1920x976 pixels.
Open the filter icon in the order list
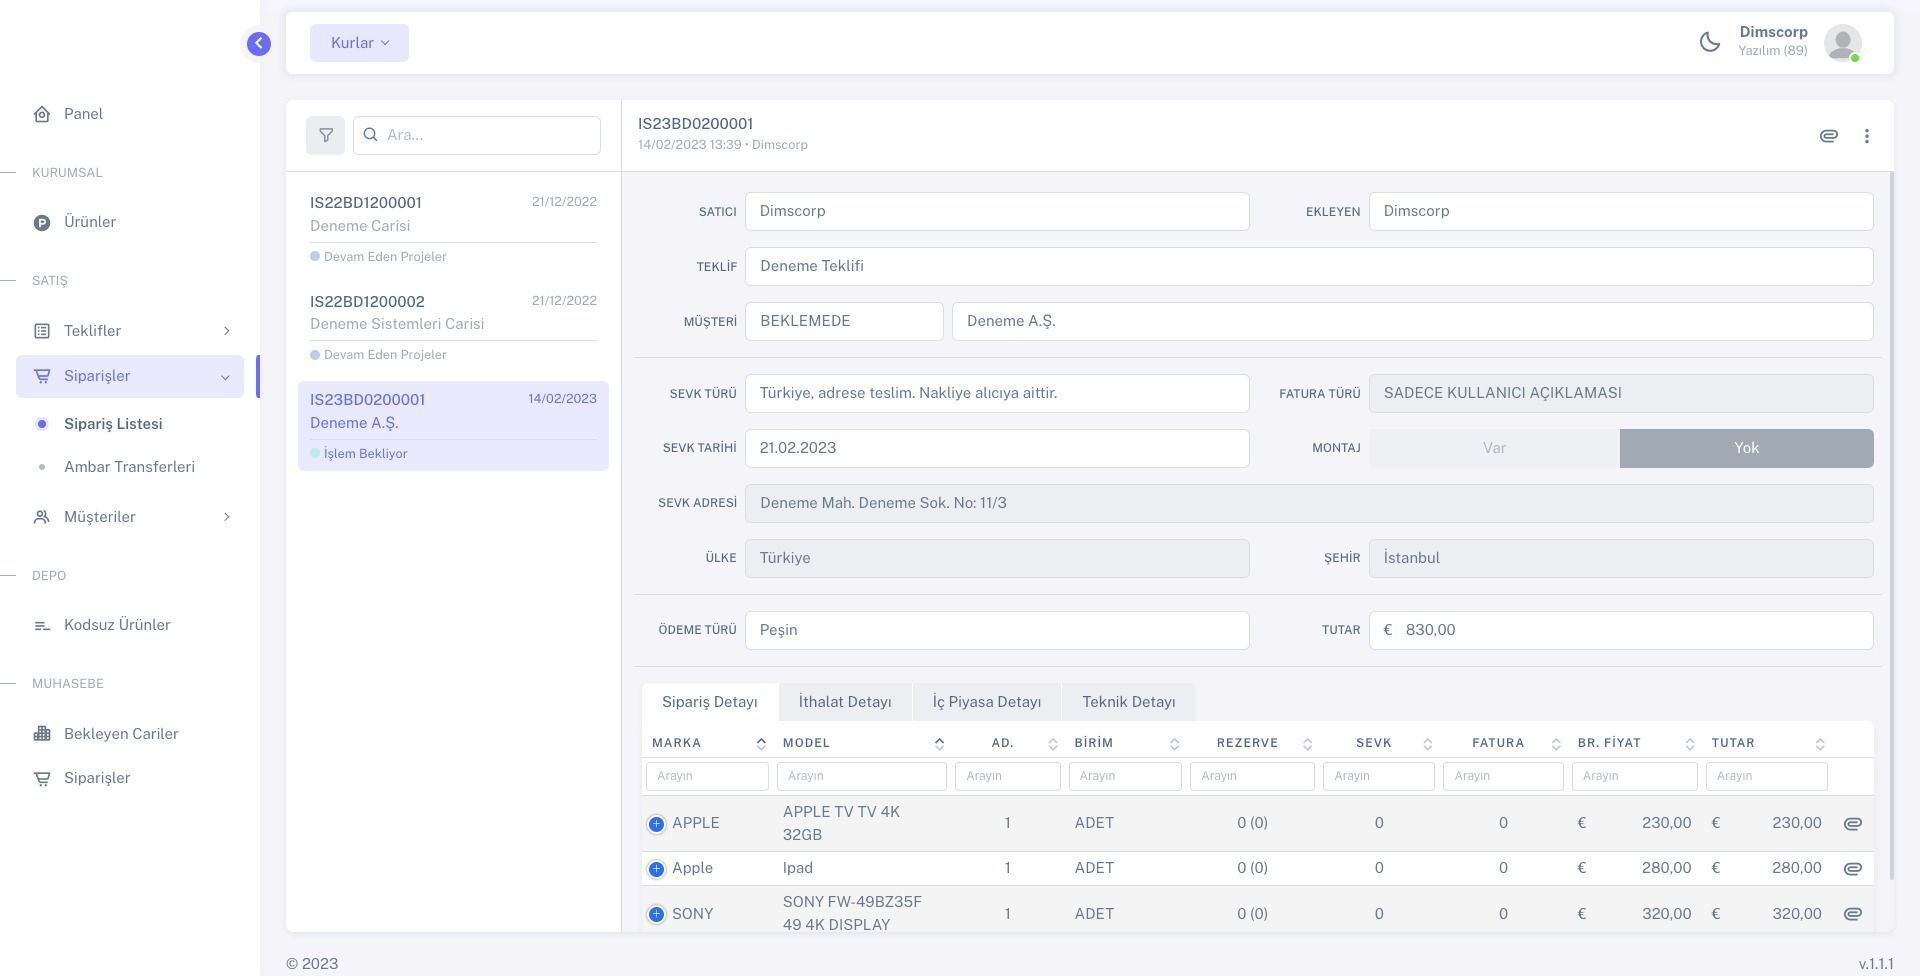pyautogui.click(x=325, y=135)
